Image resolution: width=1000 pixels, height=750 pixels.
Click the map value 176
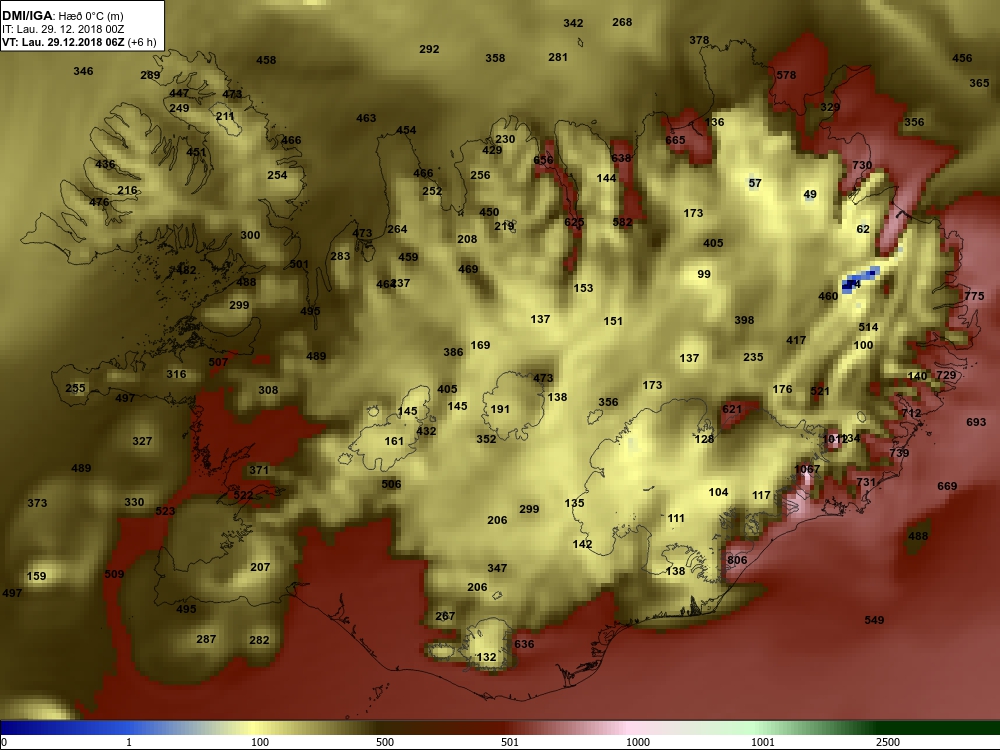(x=782, y=389)
